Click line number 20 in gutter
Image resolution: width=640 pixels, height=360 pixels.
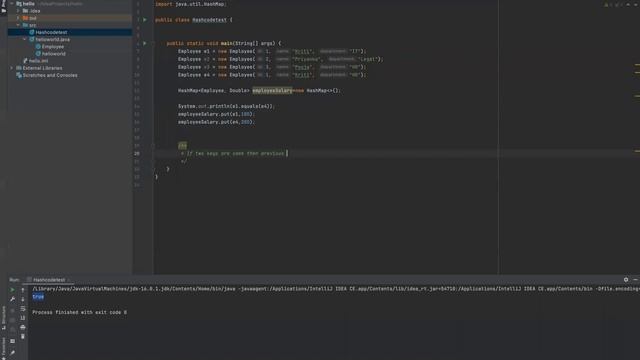tap(137, 153)
